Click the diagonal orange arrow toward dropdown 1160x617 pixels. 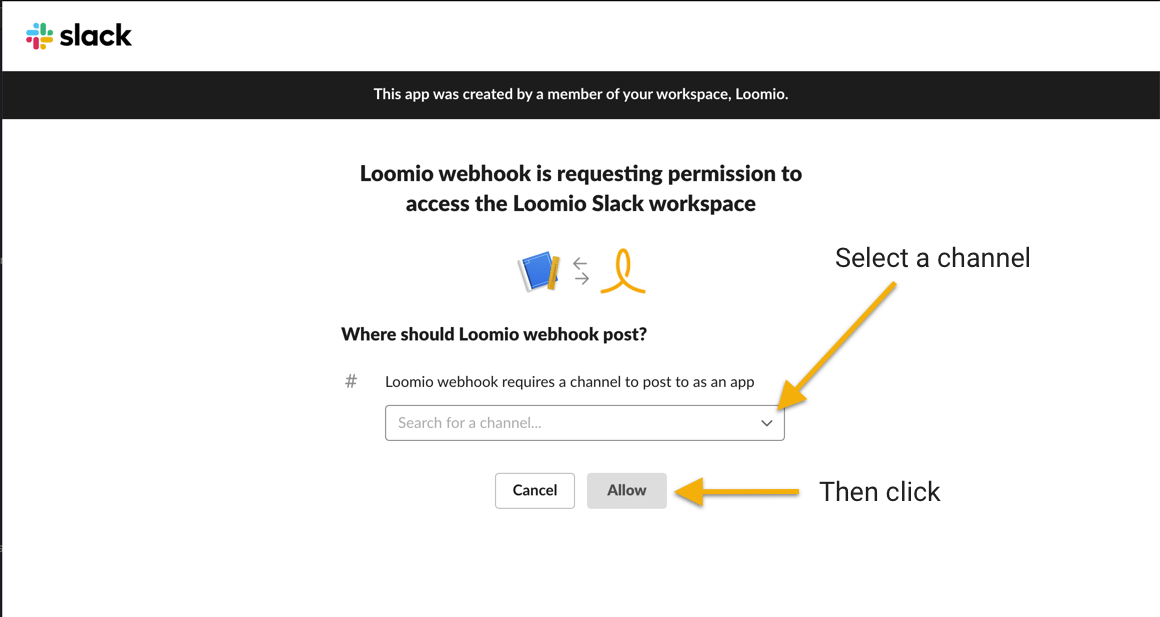[837, 345]
